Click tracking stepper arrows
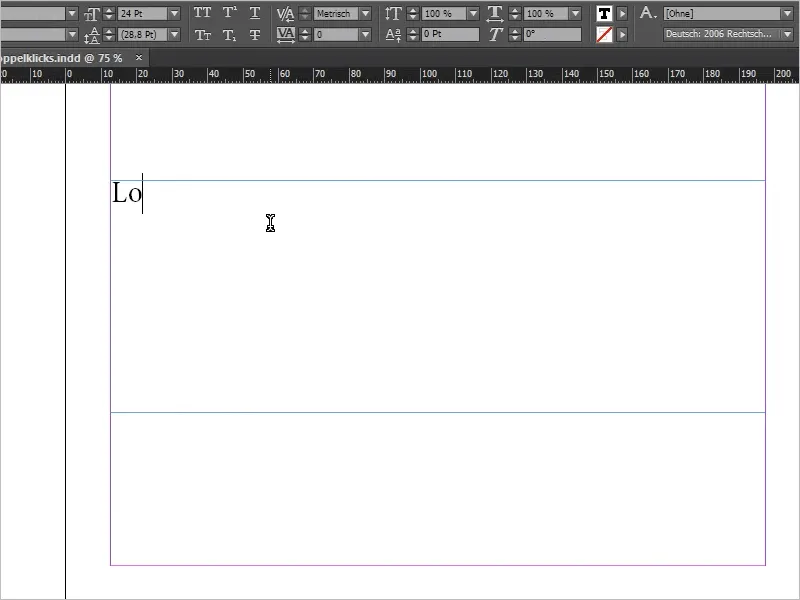The image size is (800, 600). 305,35
